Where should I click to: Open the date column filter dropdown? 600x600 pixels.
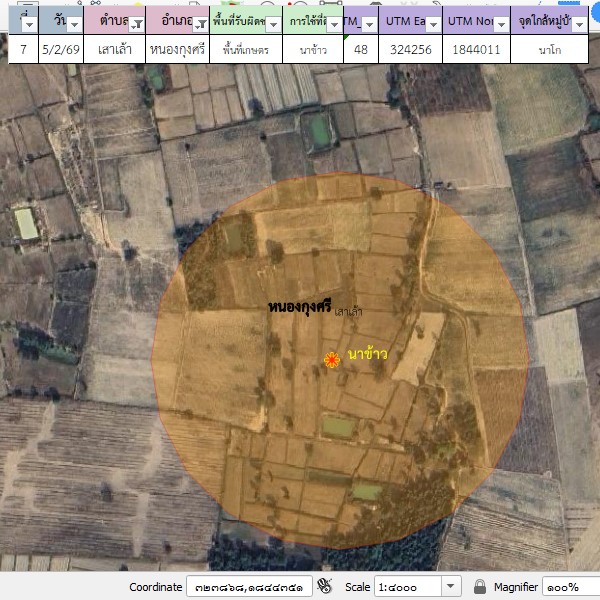74,24
